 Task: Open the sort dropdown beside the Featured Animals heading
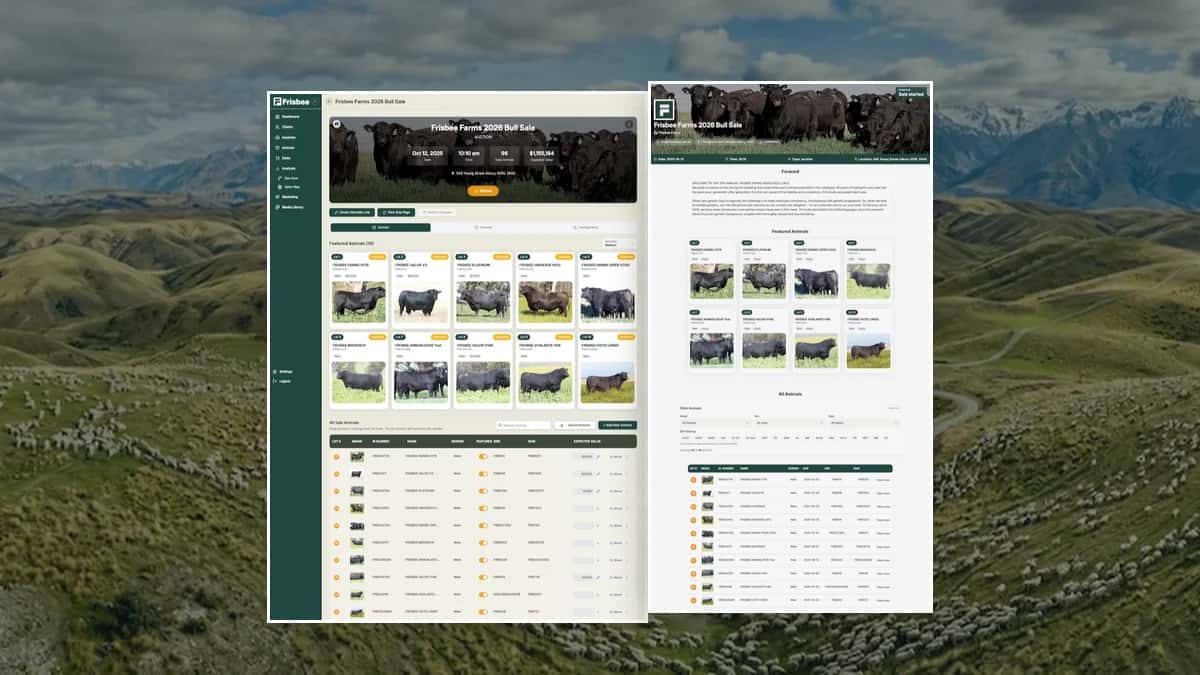point(618,243)
